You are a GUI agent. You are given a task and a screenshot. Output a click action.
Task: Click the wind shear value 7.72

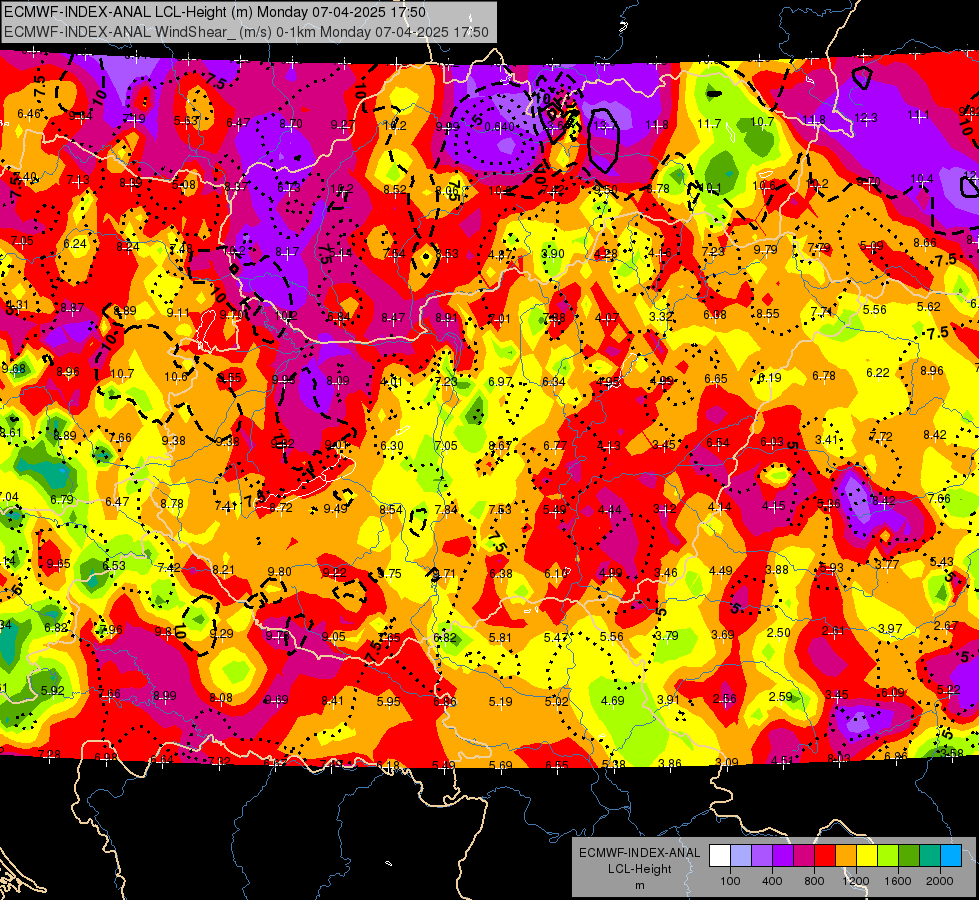881,436
